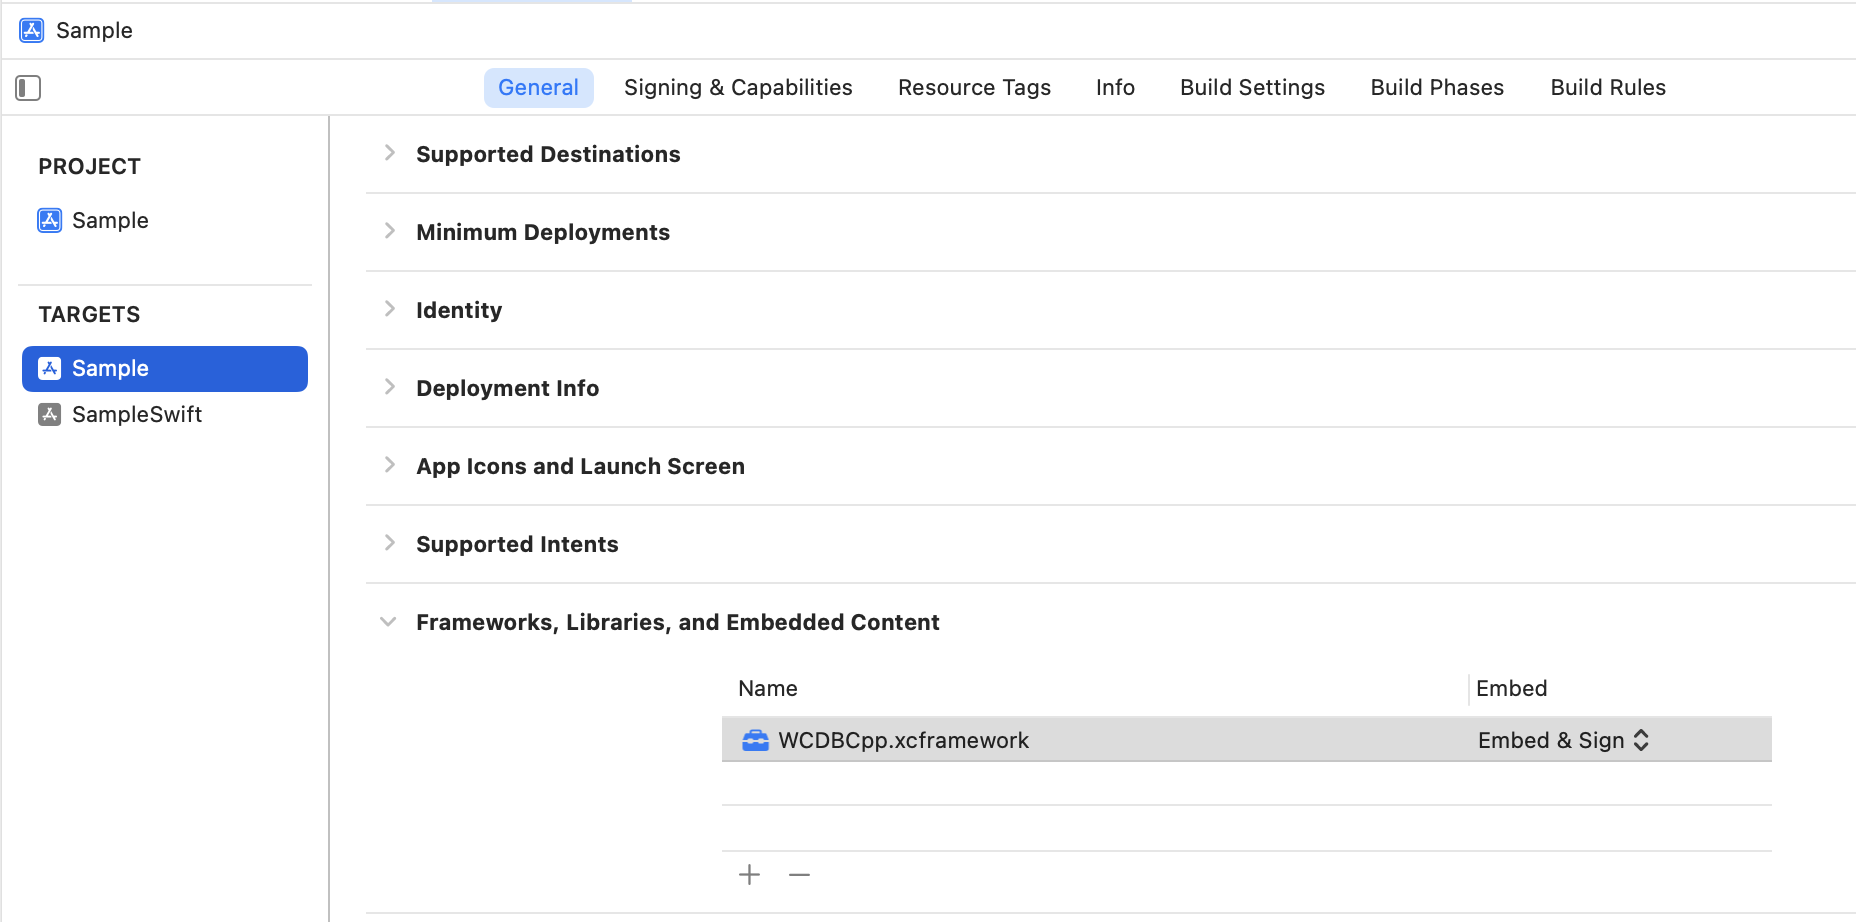Expand the Supported Intents section
The width and height of the screenshot is (1856, 922).
click(x=390, y=543)
